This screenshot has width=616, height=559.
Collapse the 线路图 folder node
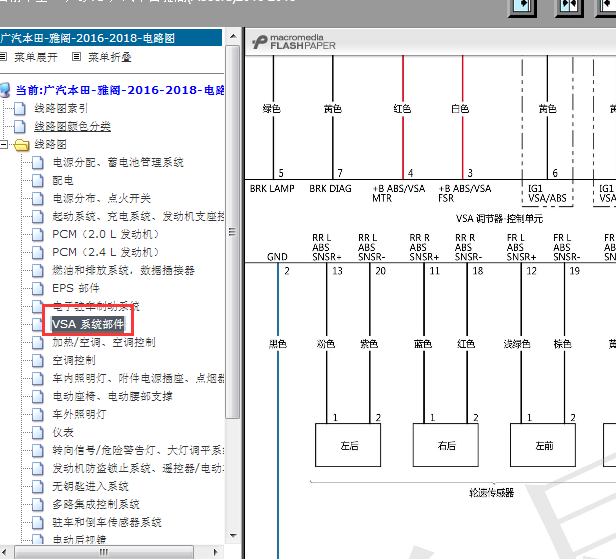(x=4, y=145)
